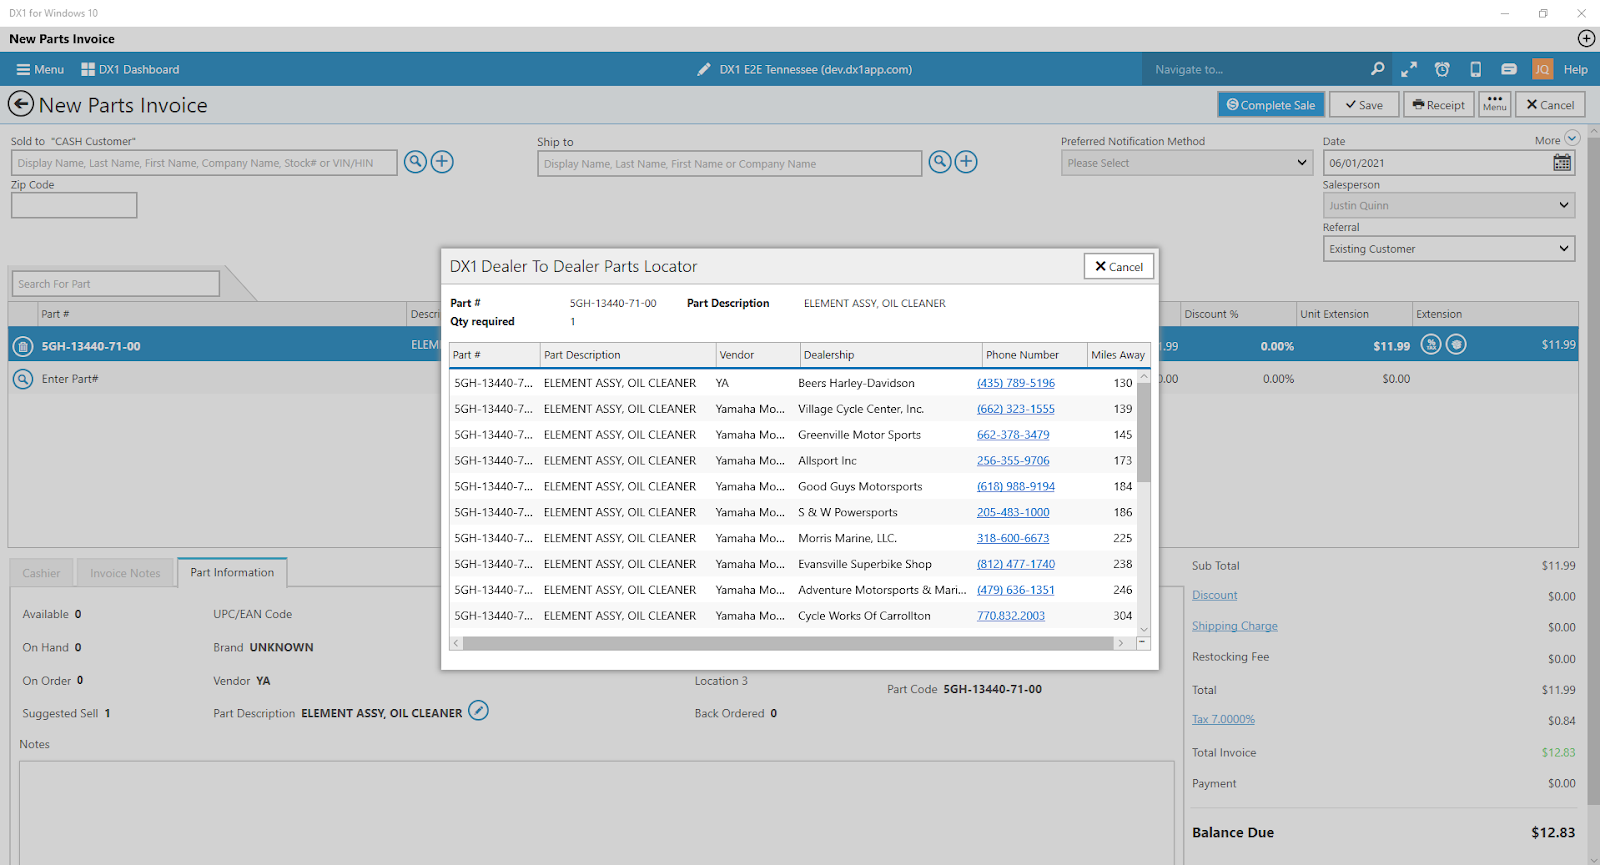Open the Salesperson dropdown
1600x865 pixels.
[x=1449, y=205]
